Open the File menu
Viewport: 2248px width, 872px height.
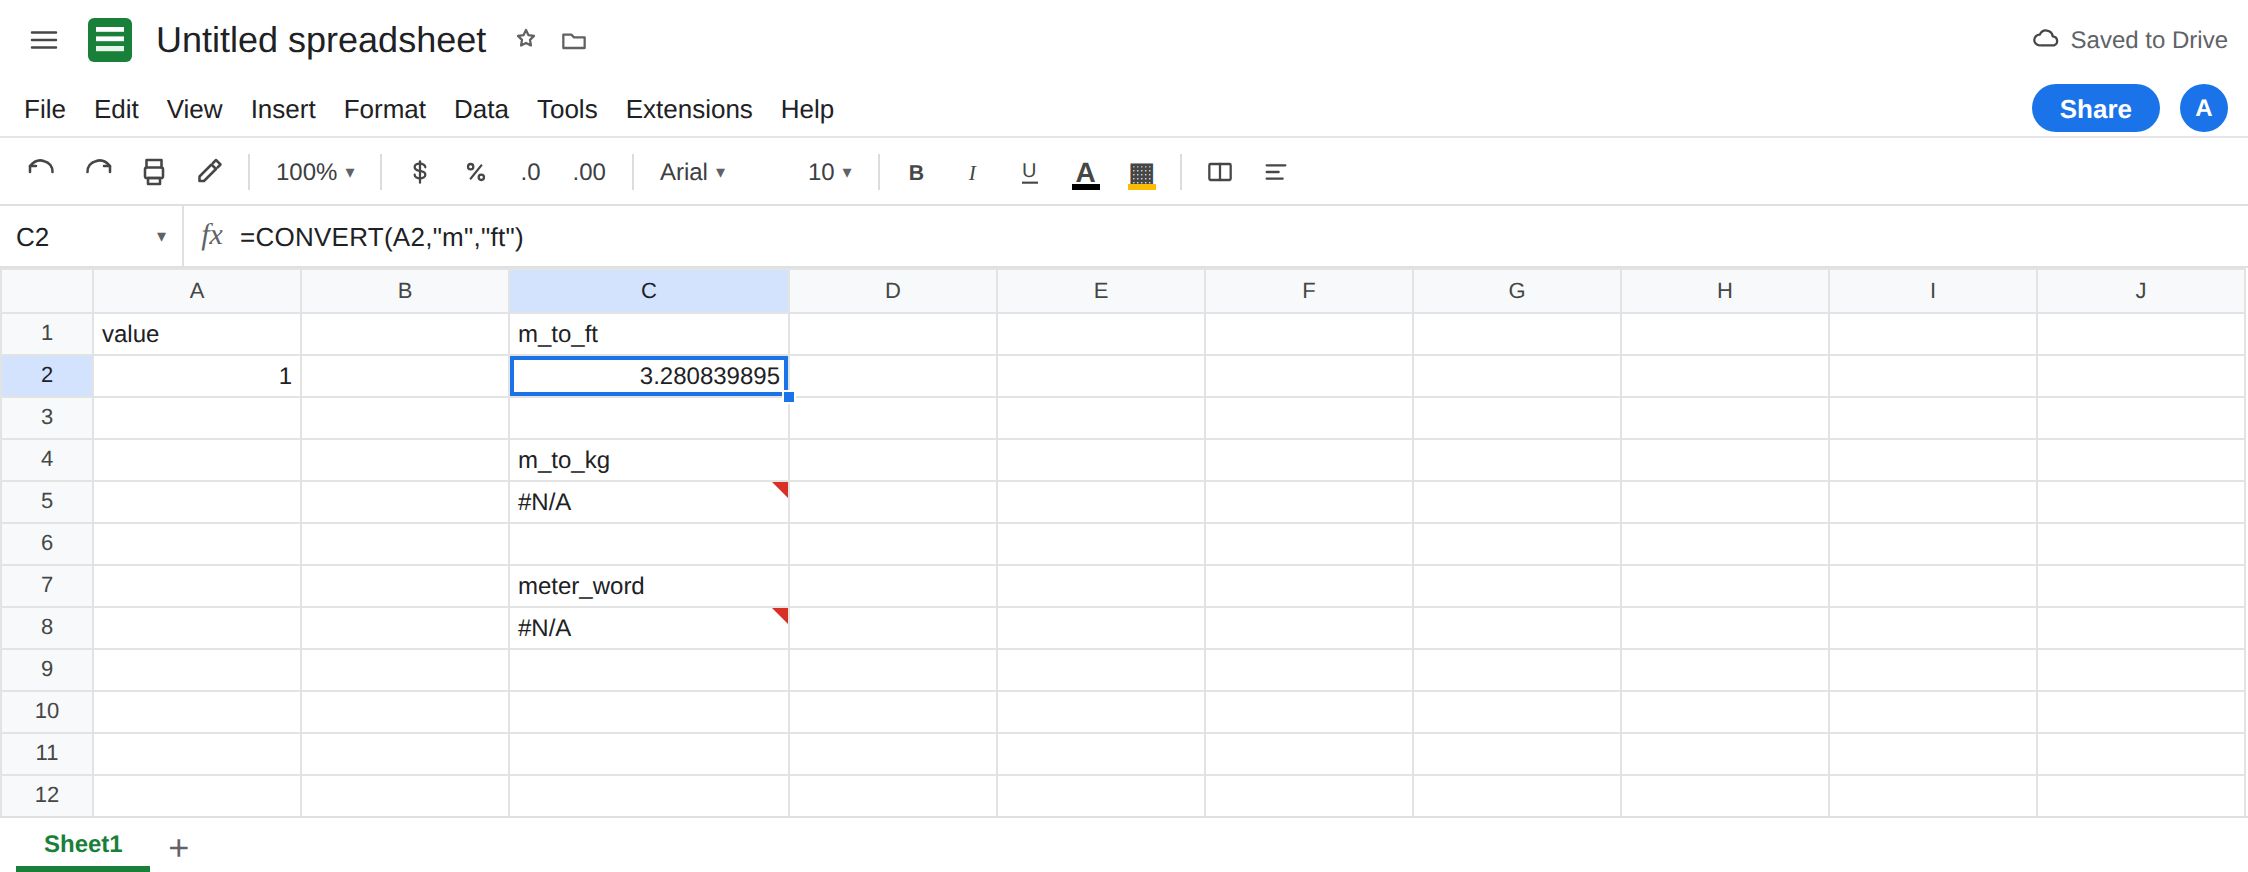[x=45, y=109]
